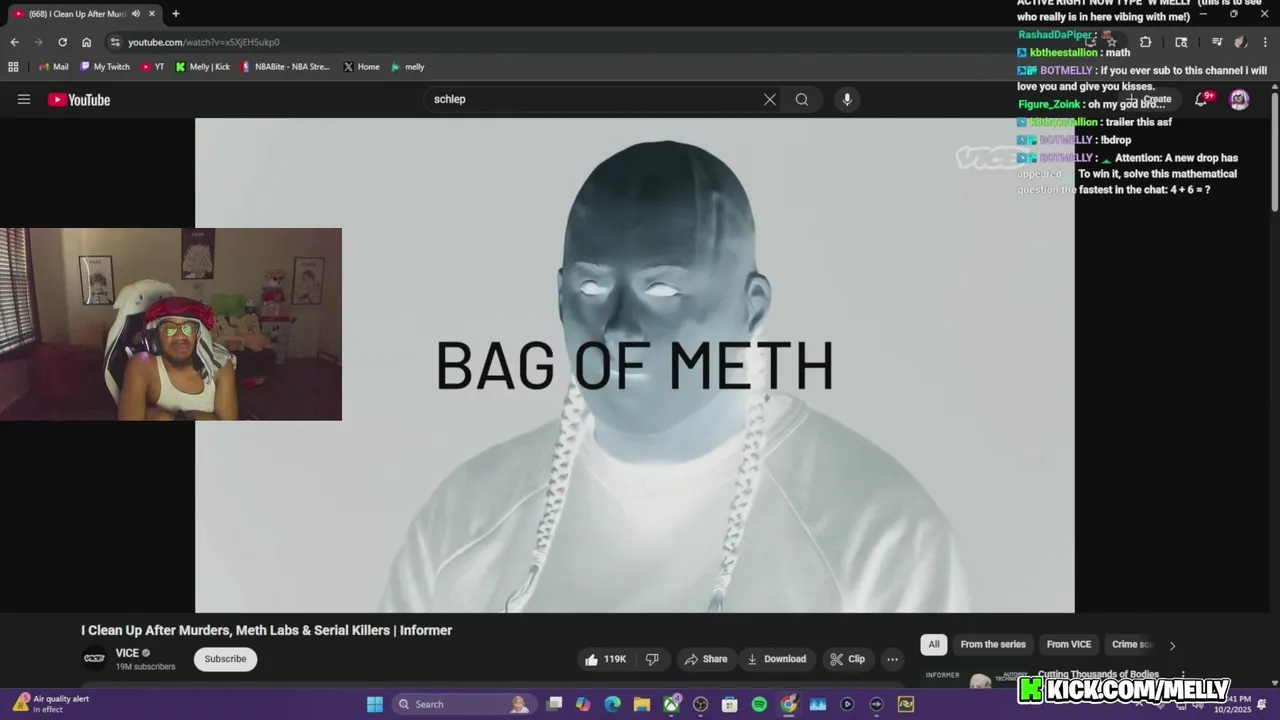Clear the search text with the X icon
Screen dimensions: 1280x720
(x=770, y=99)
